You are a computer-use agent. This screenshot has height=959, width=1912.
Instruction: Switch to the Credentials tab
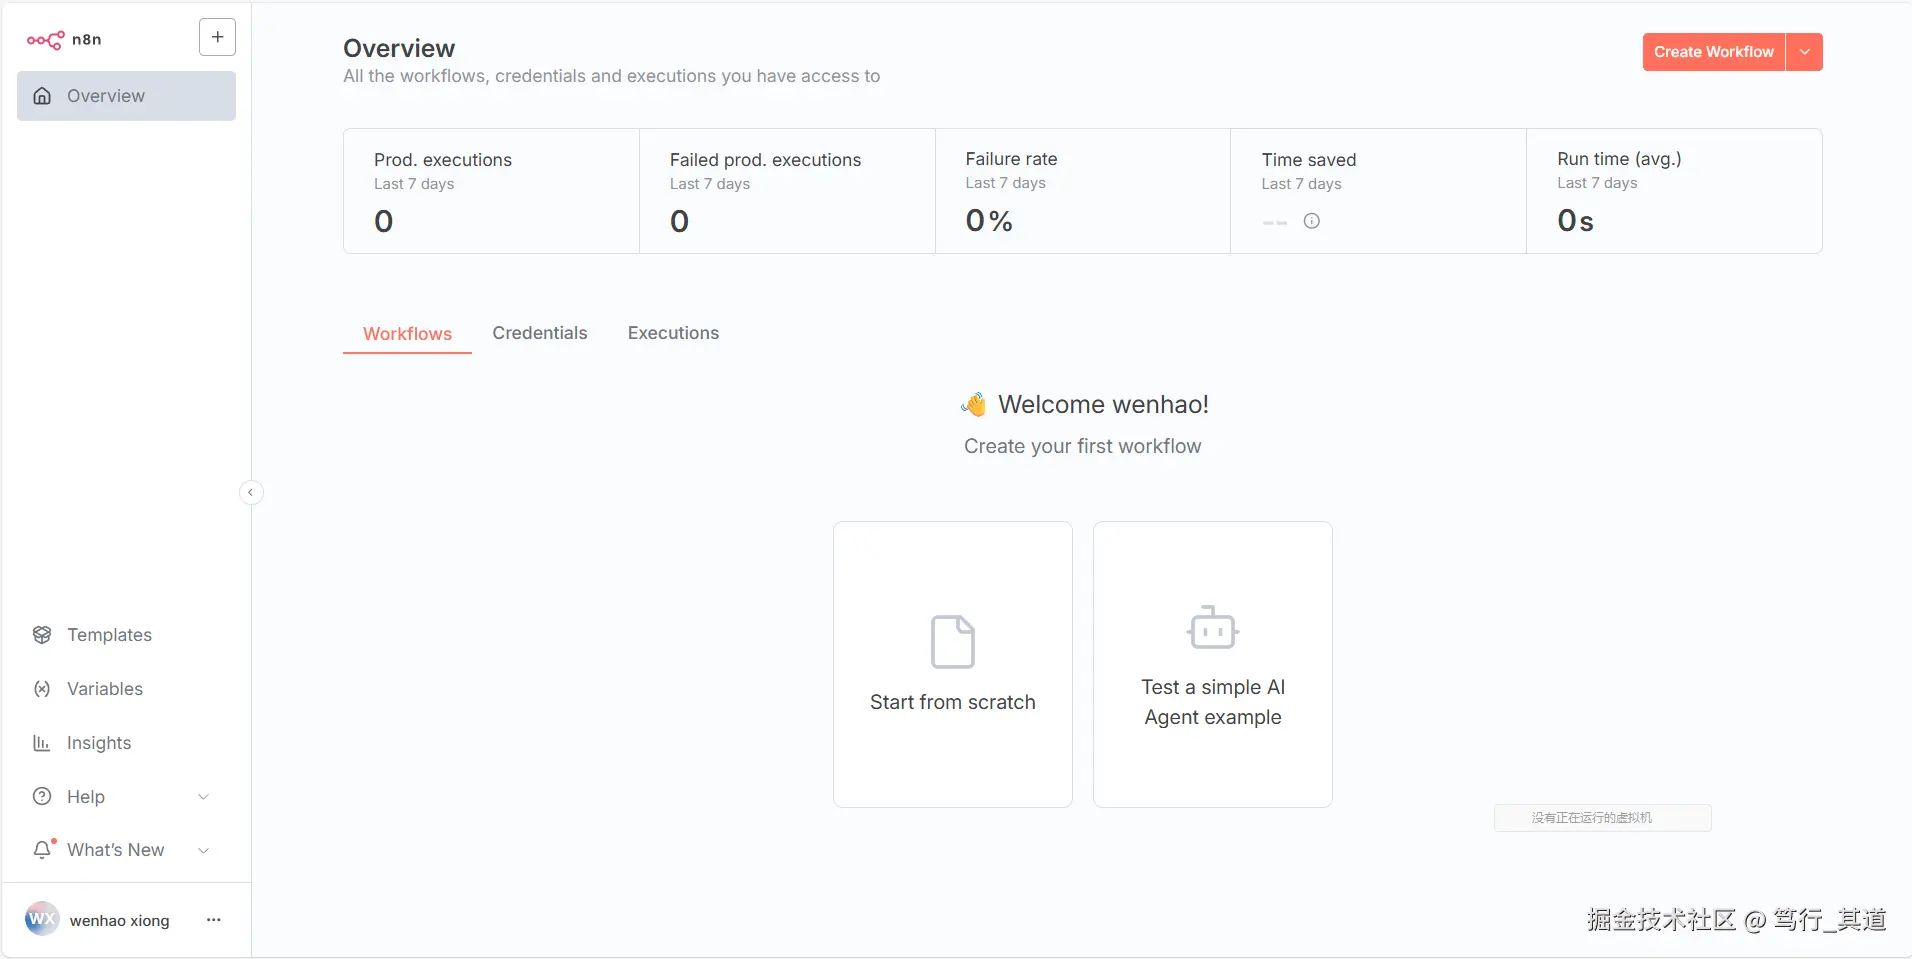[x=539, y=333]
